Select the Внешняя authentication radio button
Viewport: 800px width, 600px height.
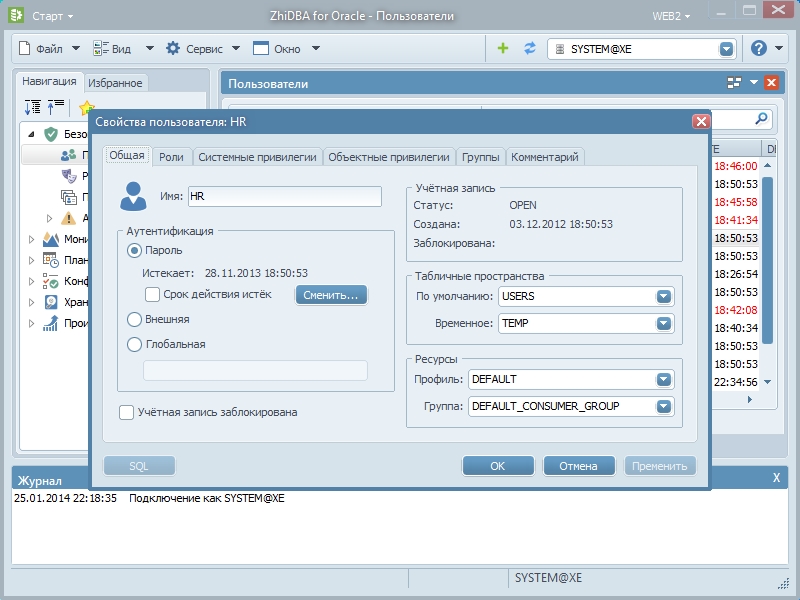[134, 319]
